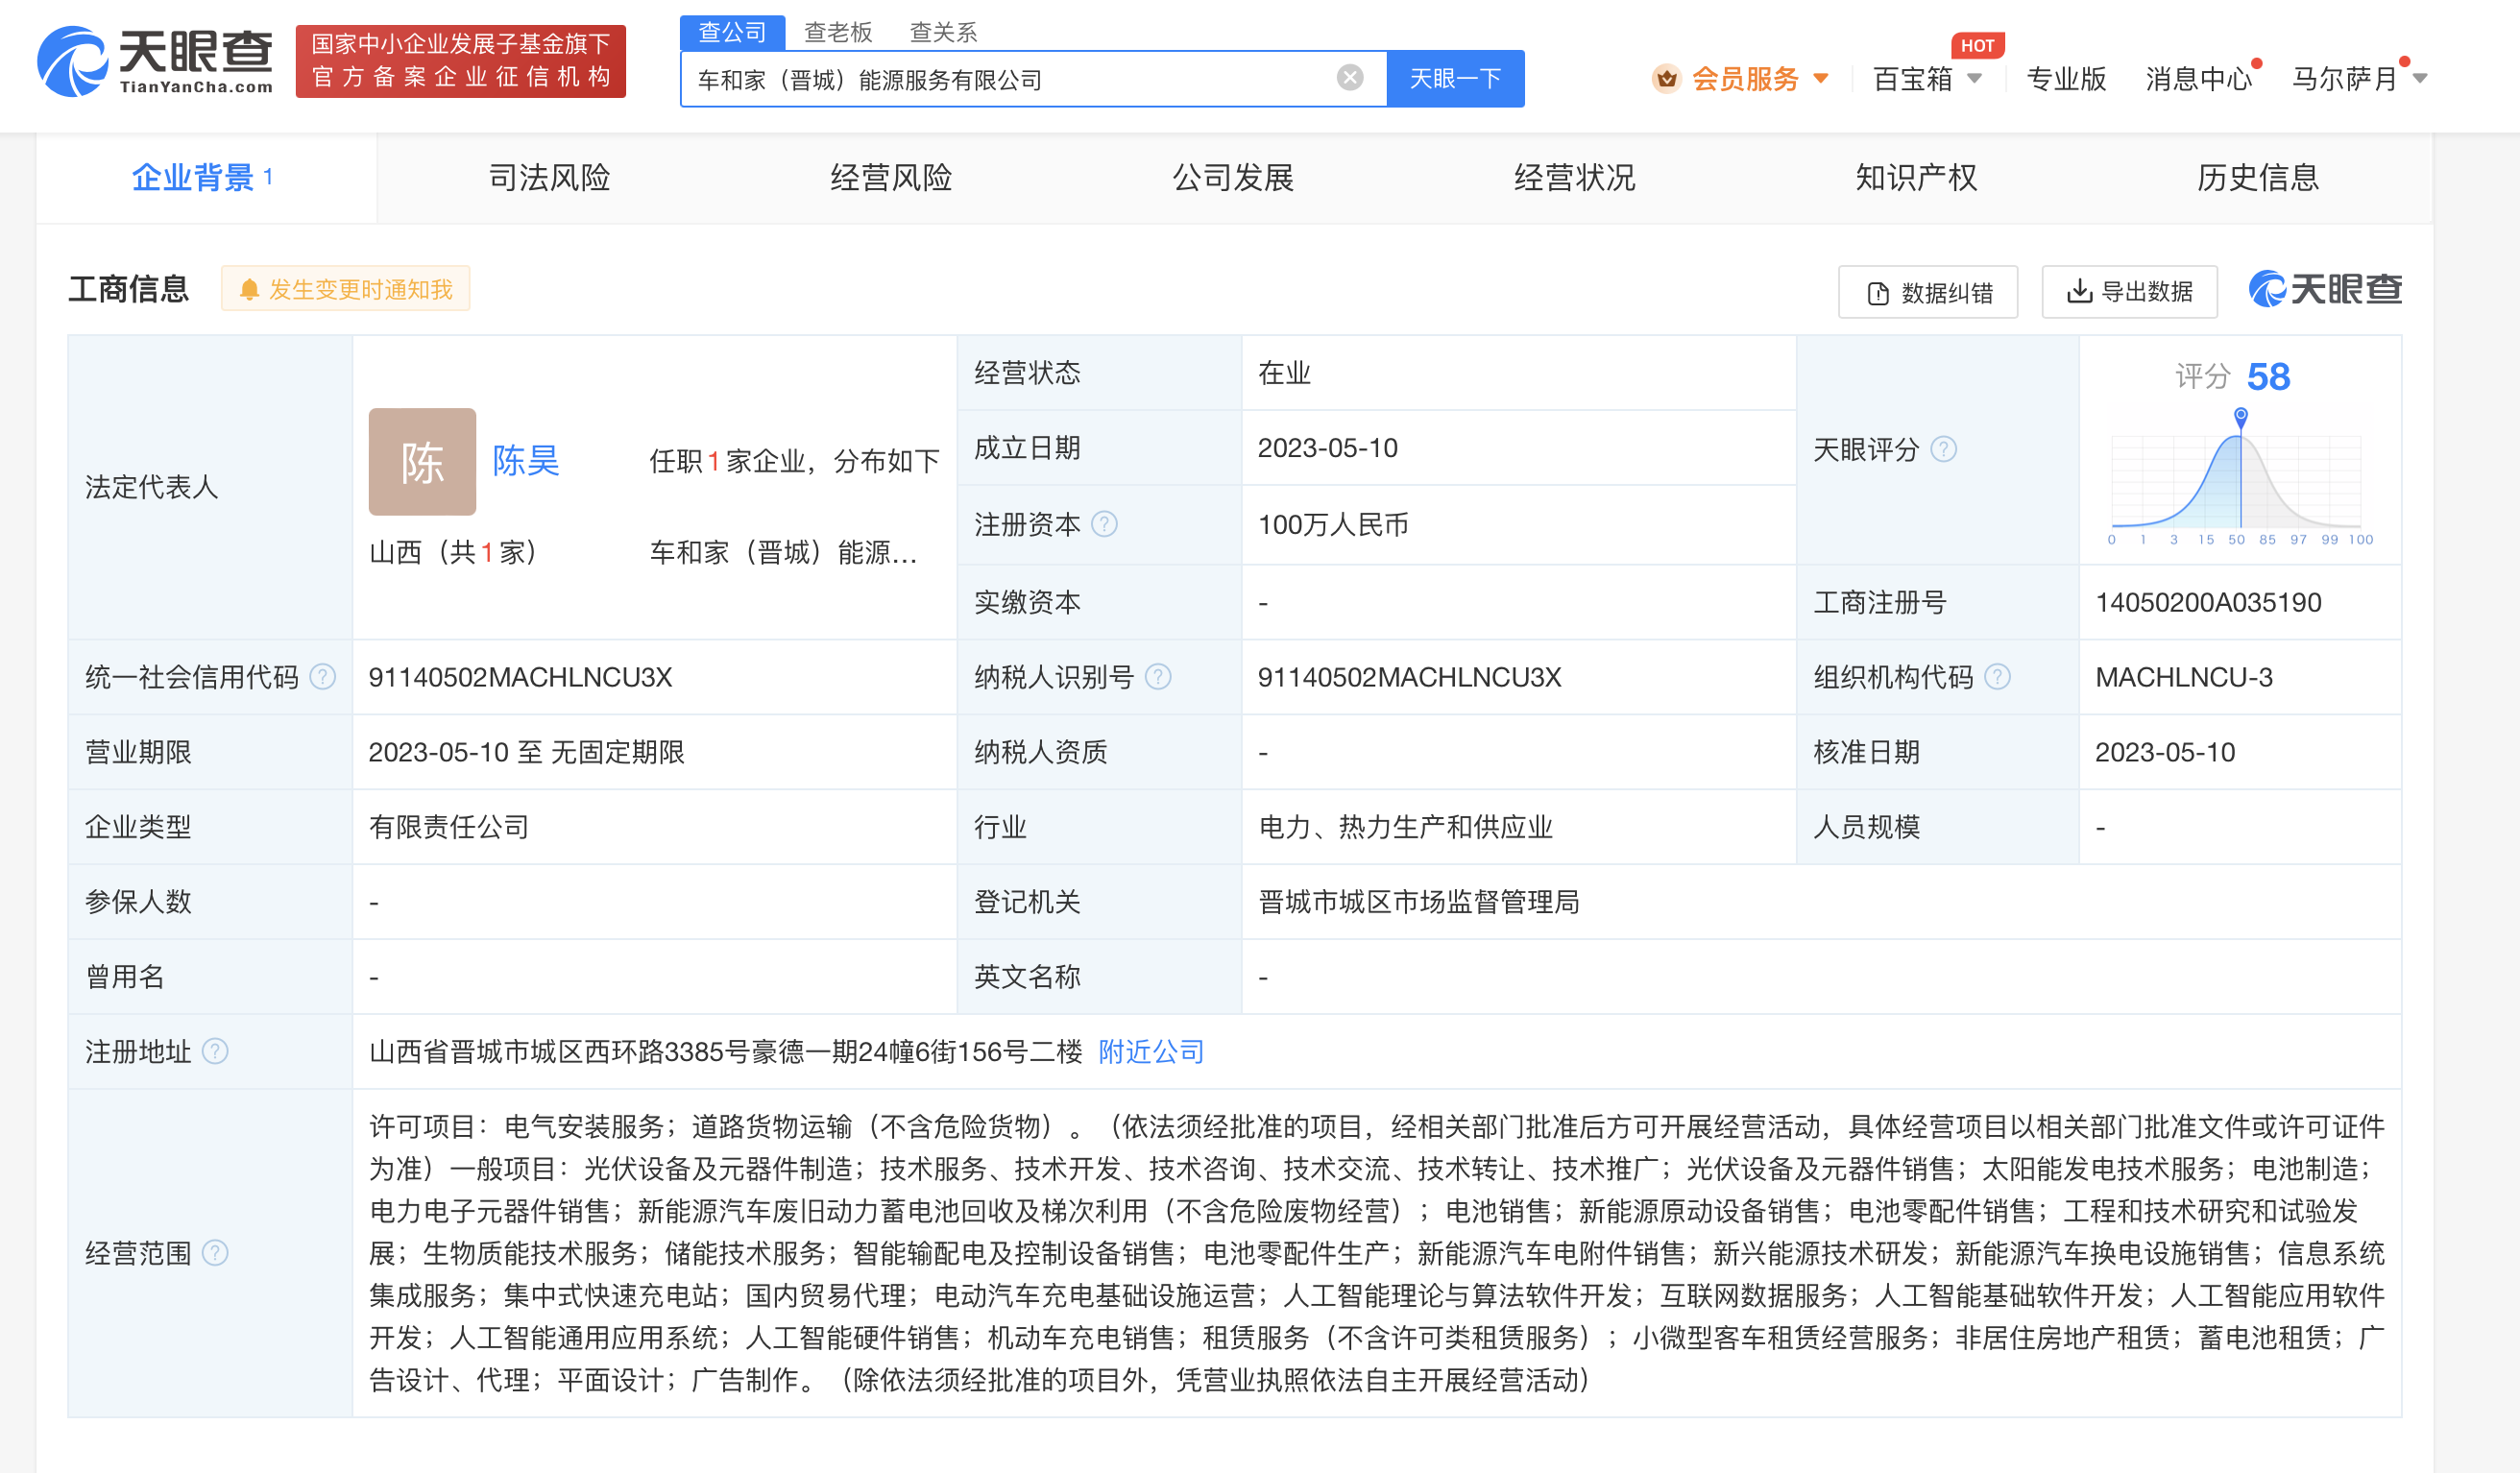Switch to the 经营状况 tab
The width and height of the screenshot is (2520, 1473).
click(1575, 178)
